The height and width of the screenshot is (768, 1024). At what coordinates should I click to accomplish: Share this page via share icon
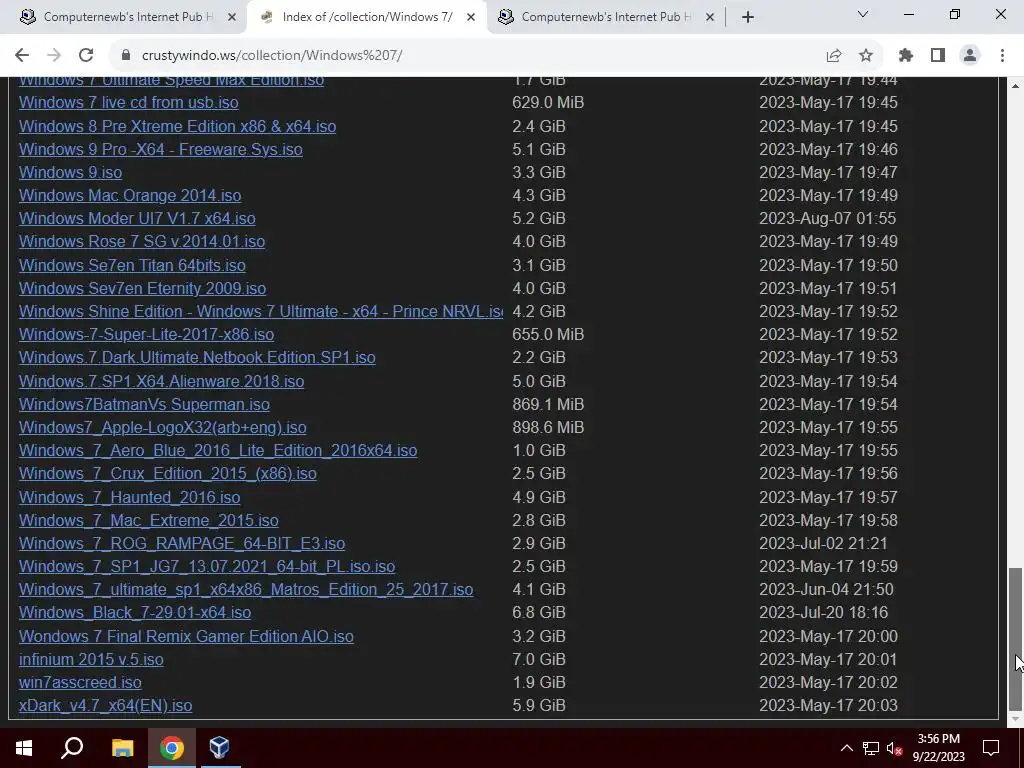coord(833,56)
